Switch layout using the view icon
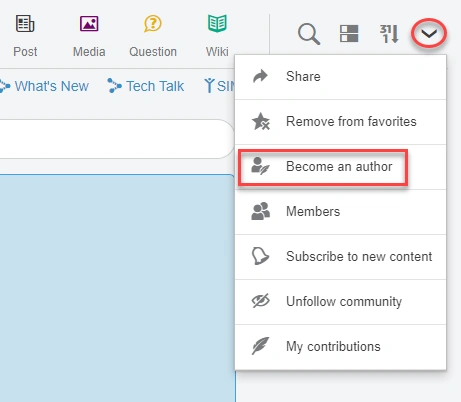Image resolution: width=461 pixels, height=402 pixels. click(x=349, y=34)
